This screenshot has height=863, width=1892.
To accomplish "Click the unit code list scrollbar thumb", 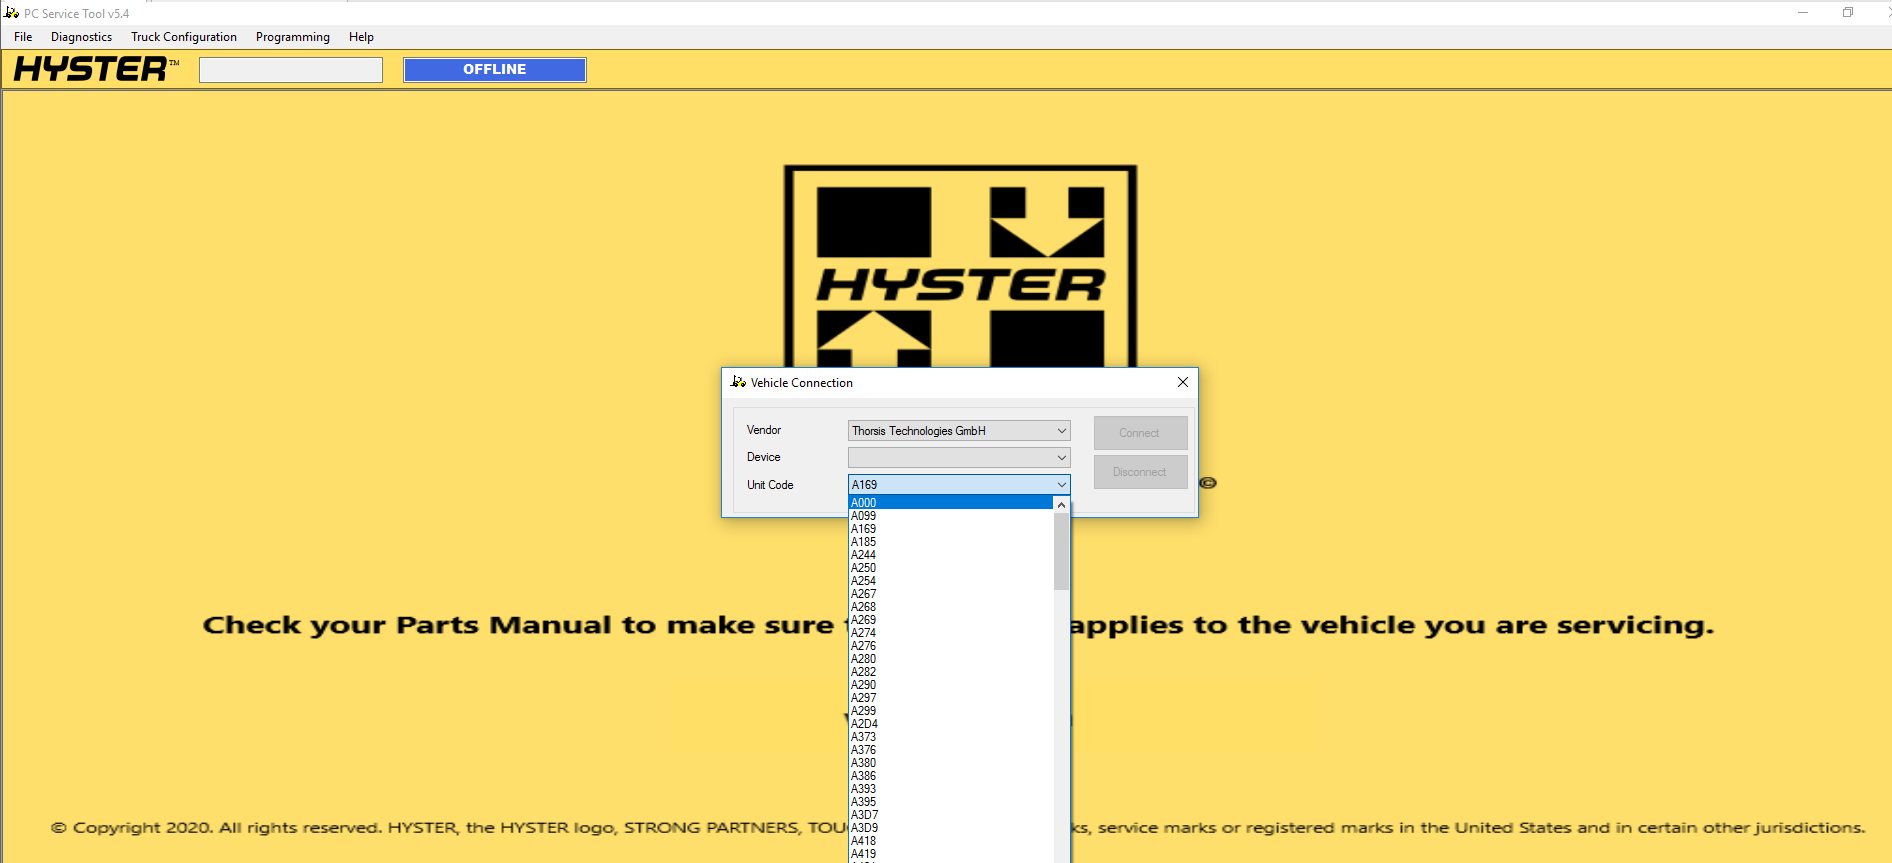I will click(x=1061, y=551).
